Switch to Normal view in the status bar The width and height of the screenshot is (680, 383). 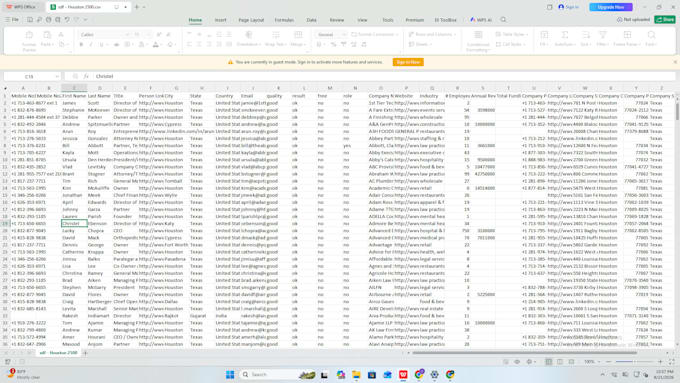(549, 362)
